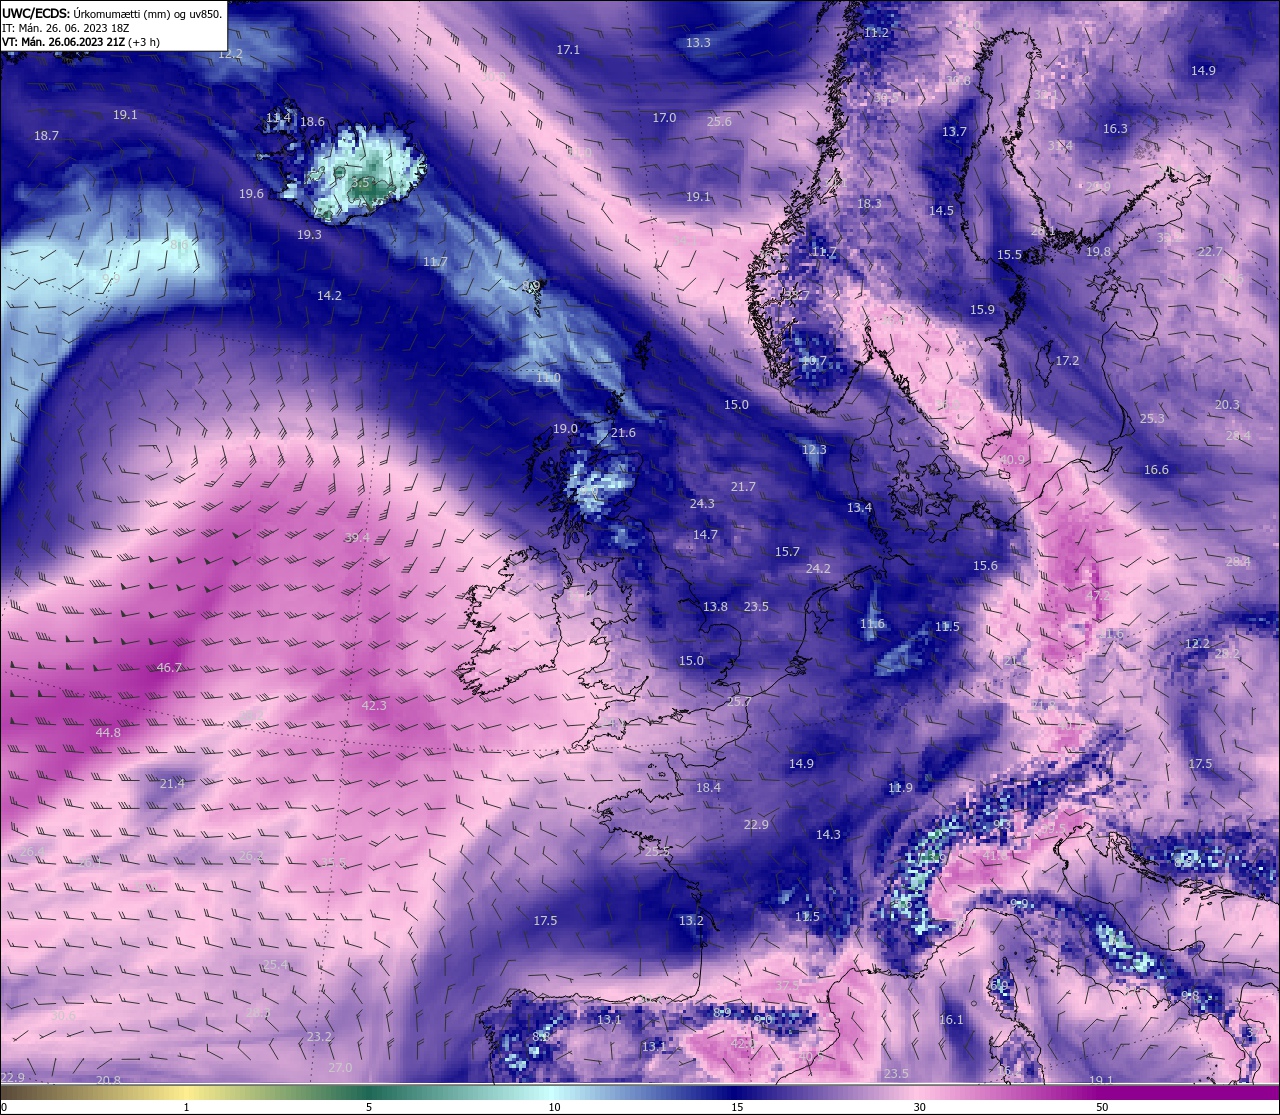Click the 16.6 map value
The height and width of the screenshot is (1115, 1280).
(x=1156, y=470)
